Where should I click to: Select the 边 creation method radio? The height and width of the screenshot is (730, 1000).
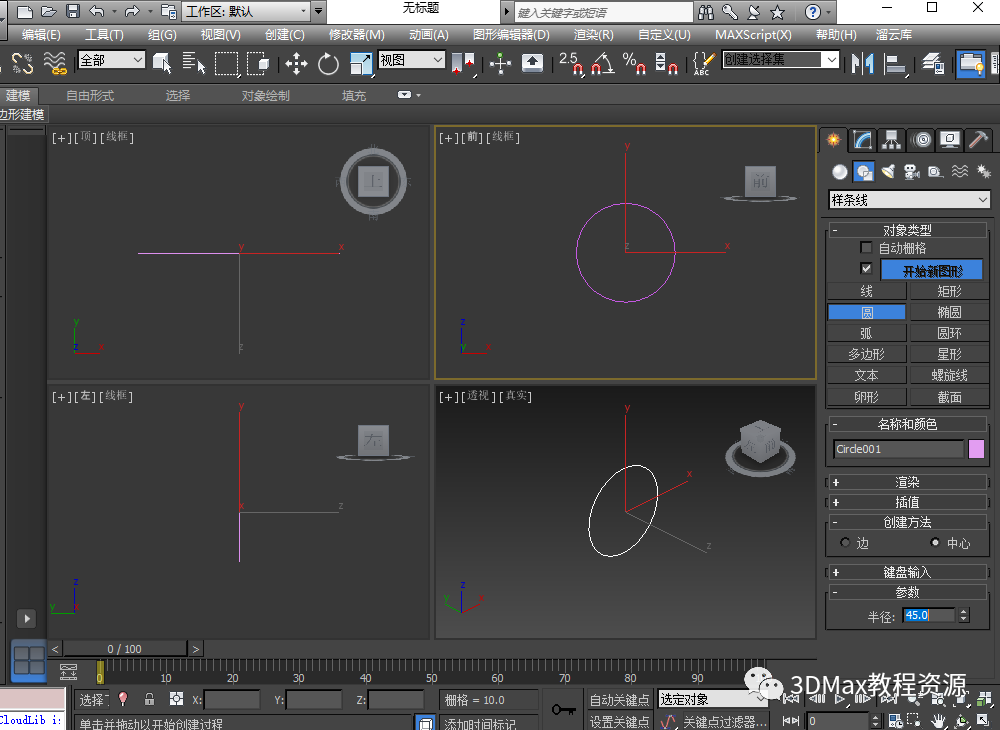click(x=846, y=543)
